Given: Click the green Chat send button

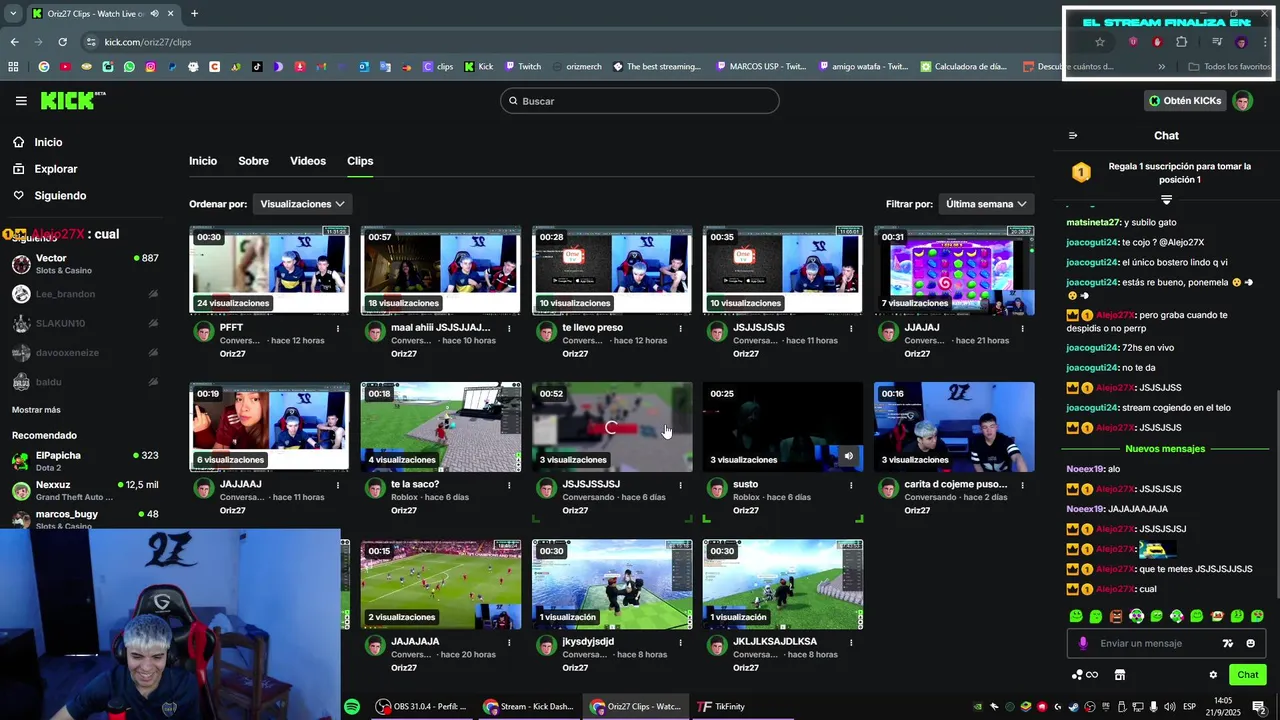Looking at the screenshot, I should point(1247,675).
